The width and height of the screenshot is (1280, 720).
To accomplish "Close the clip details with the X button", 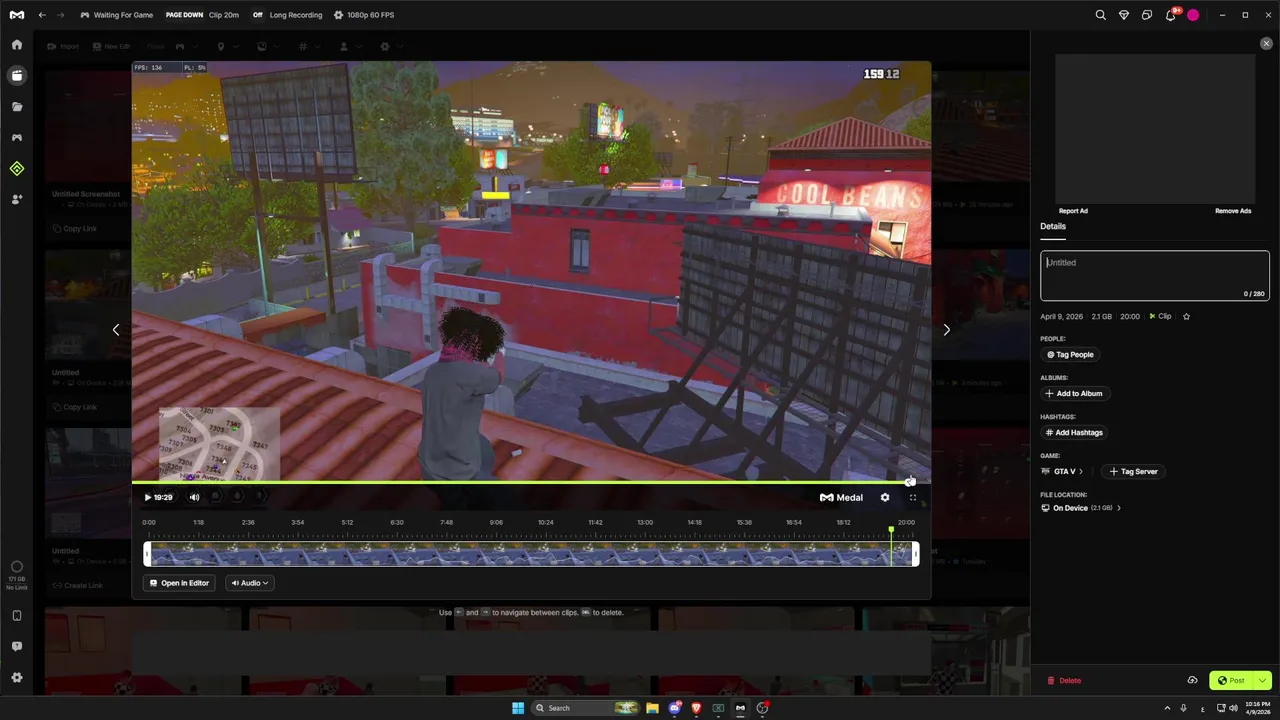I will coord(1266,44).
